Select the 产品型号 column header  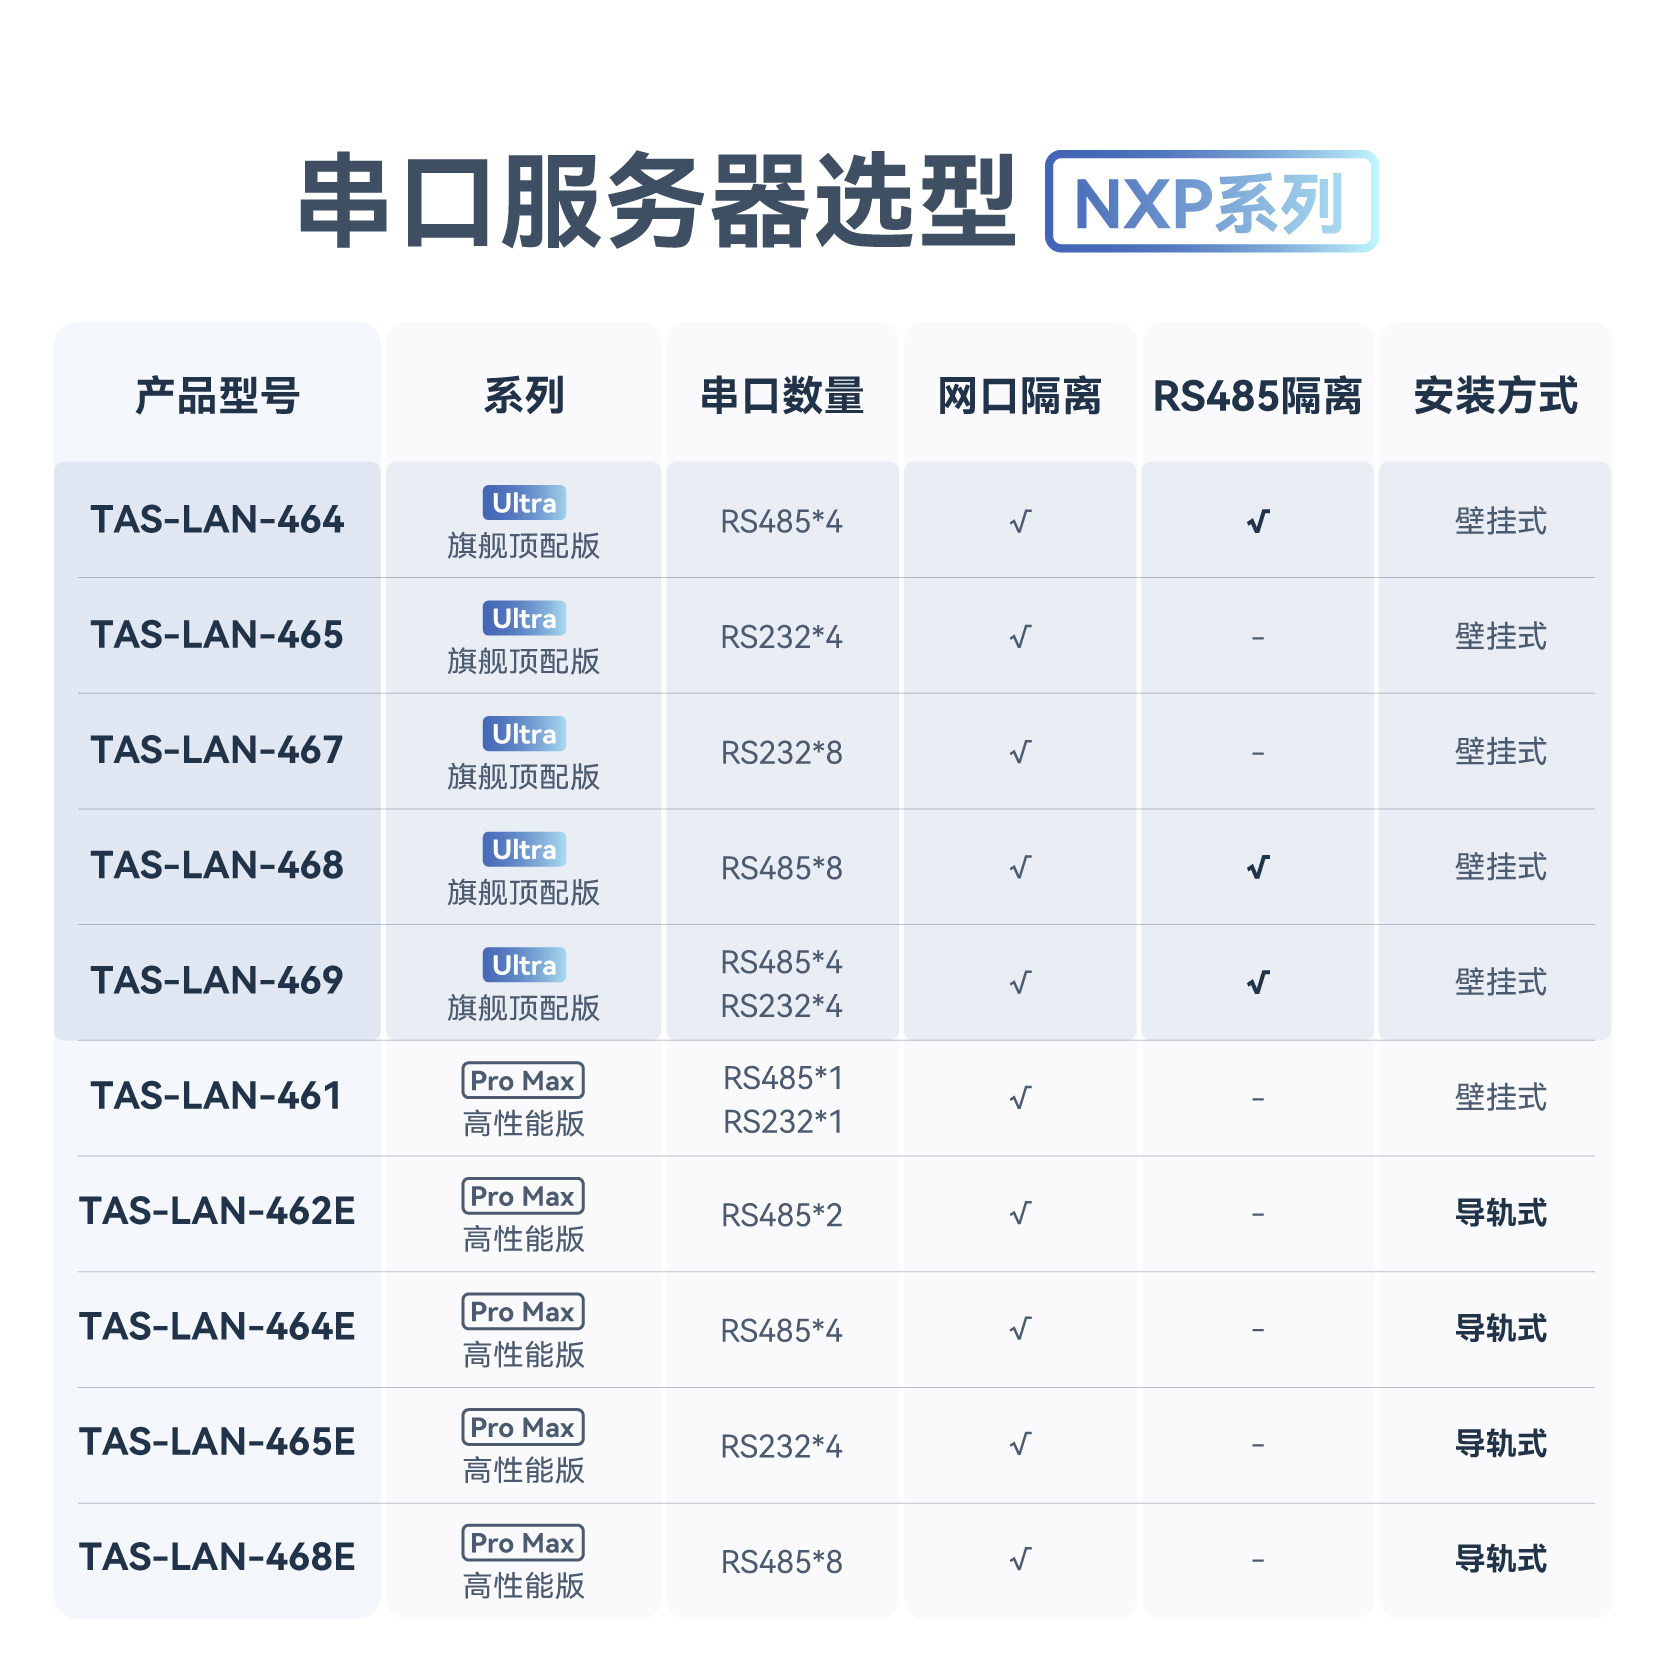218,396
